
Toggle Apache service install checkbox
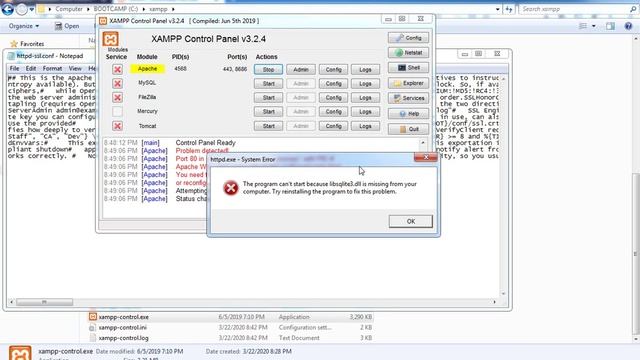(x=118, y=69)
